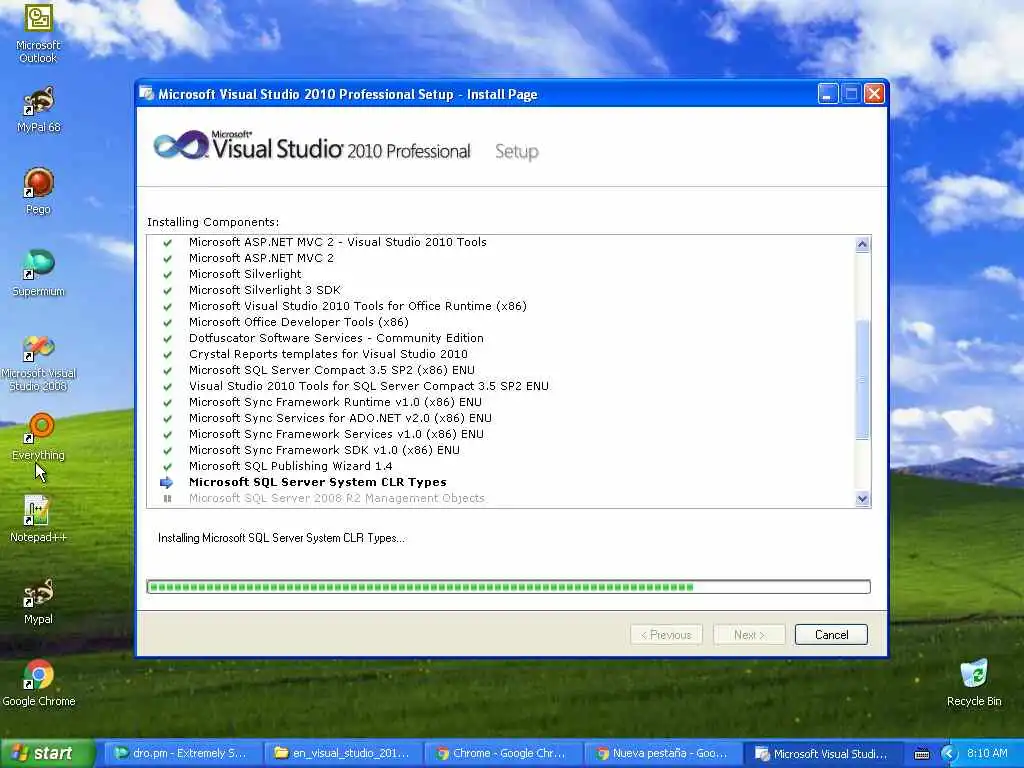Open the Windows Start menu
Image resolution: width=1024 pixels, height=768 pixels.
(x=47, y=753)
